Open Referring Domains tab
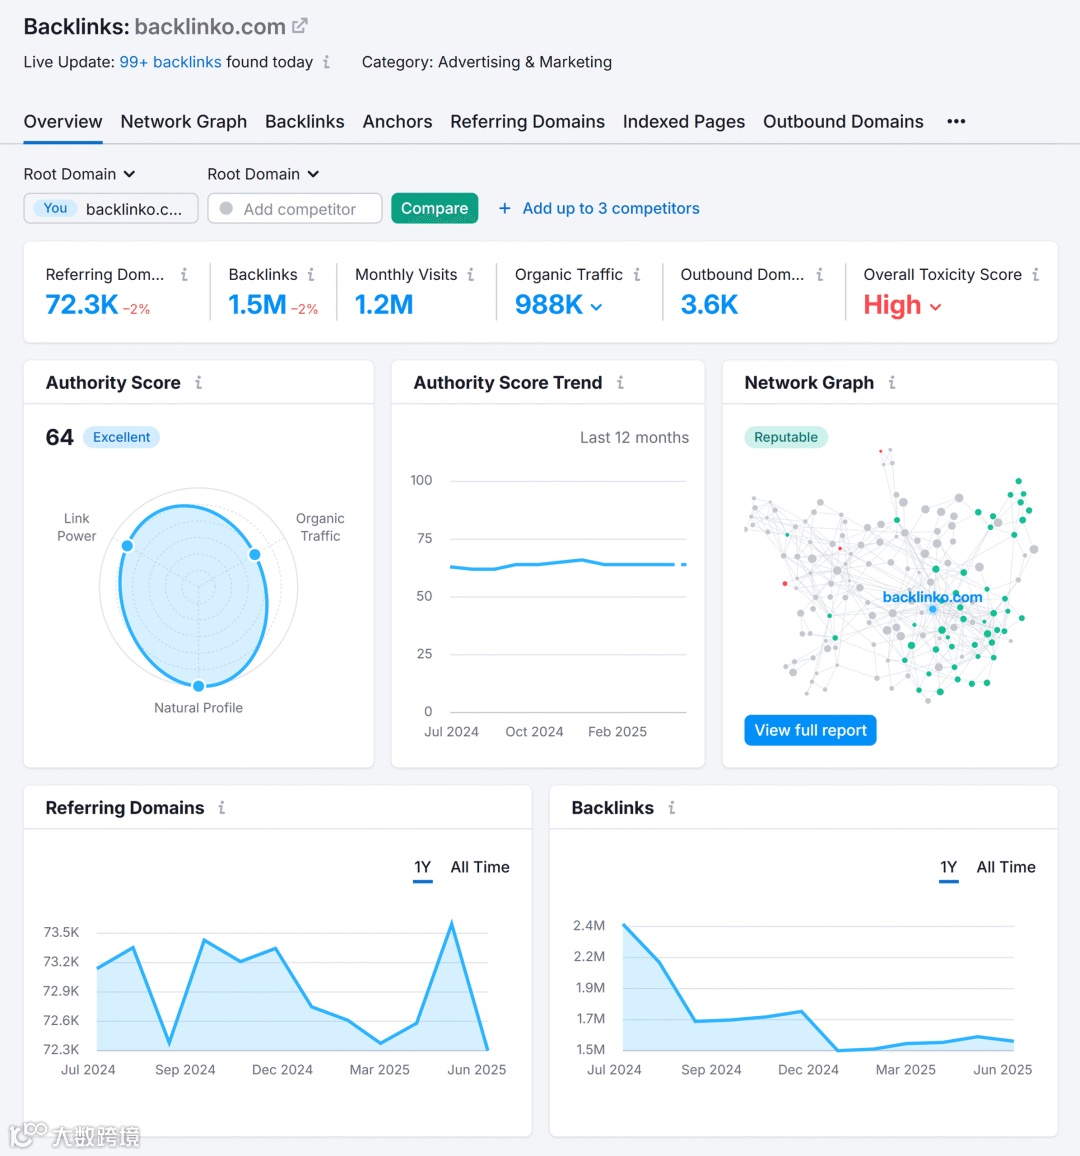Viewport: 1080px width, 1156px height. [x=527, y=122]
